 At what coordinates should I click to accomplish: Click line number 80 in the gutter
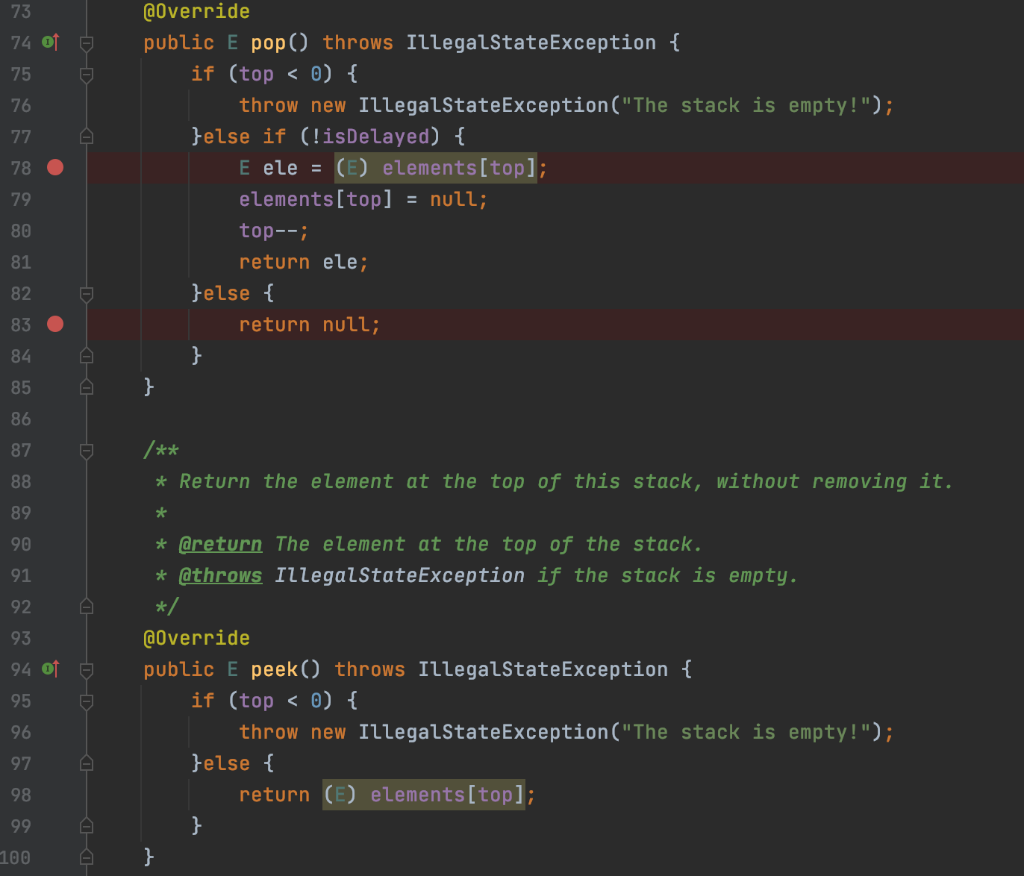(x=22, y=230)
